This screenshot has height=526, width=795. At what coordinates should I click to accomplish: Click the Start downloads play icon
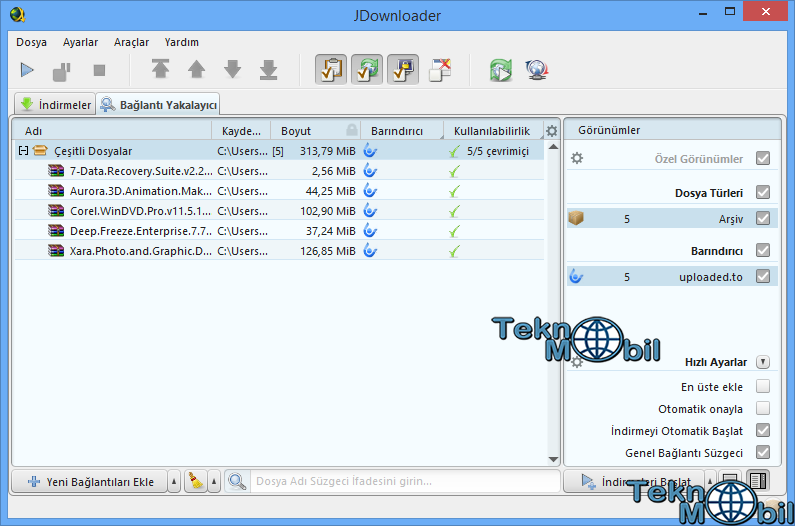click(x=28, y=70)
